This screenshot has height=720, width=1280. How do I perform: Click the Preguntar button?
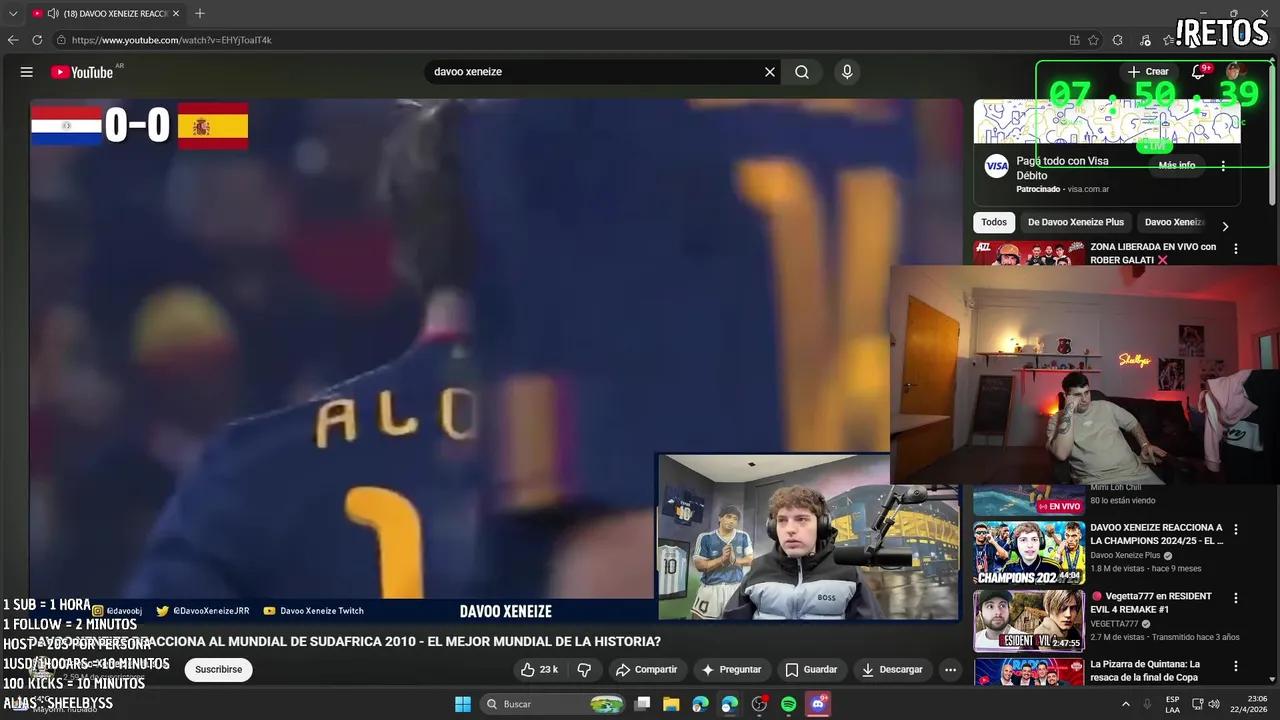(x=731, y=670)
